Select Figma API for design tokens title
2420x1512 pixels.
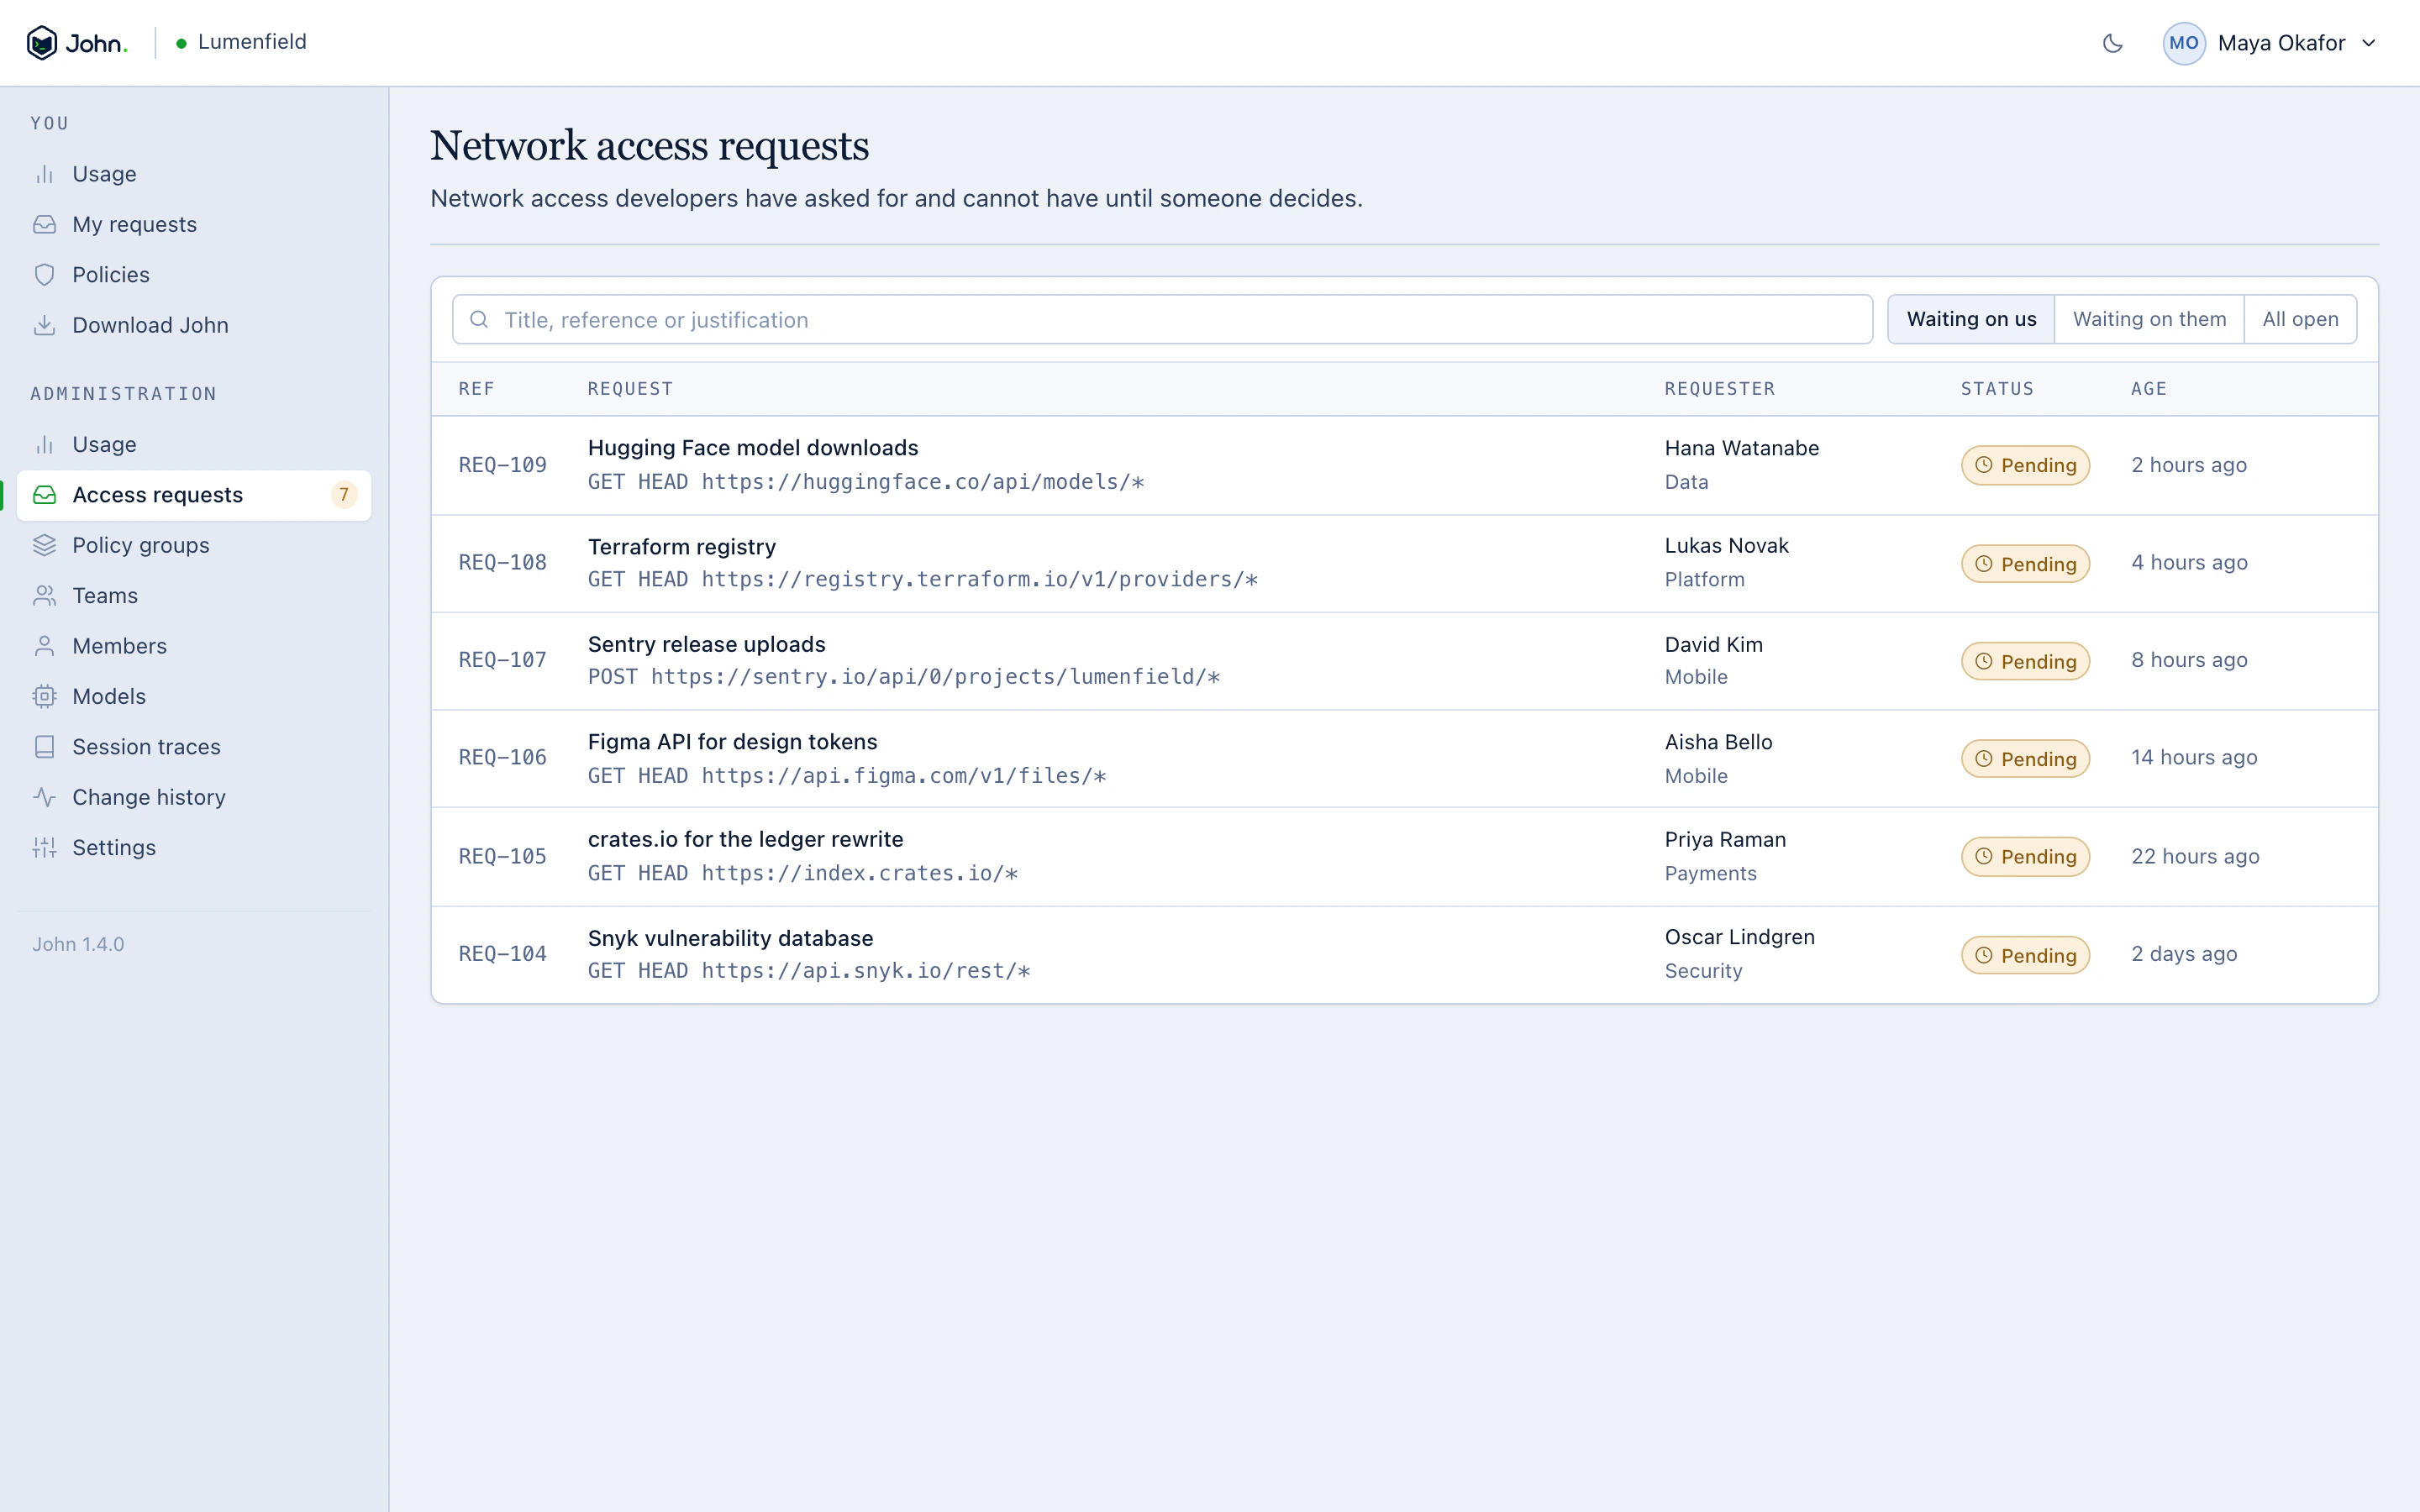point(732,742)
